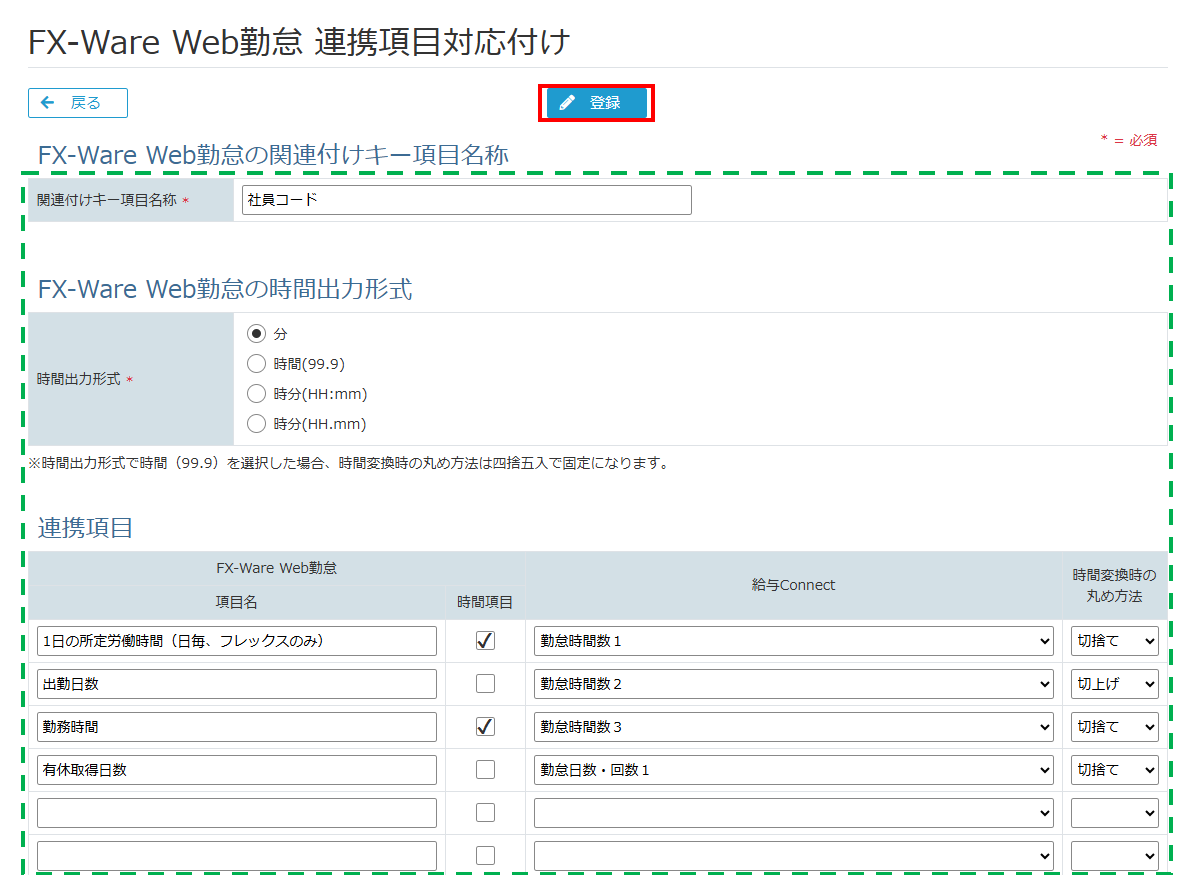The height and width of the screenshot is (875, 1196).
Task: Check the 時間項目 box for 有休取得日数
Action: 485,769
